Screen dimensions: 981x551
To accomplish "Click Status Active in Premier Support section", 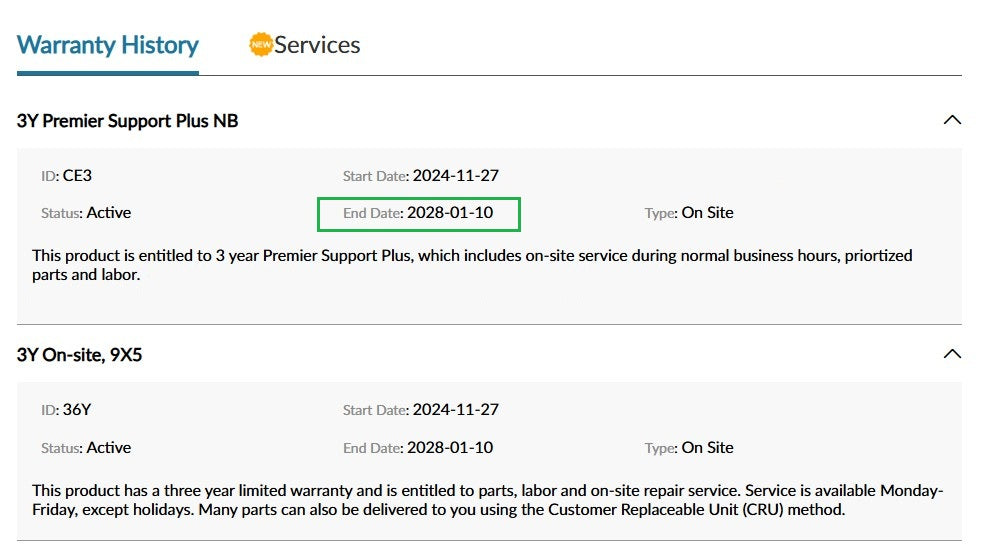I will pos(86,213).
